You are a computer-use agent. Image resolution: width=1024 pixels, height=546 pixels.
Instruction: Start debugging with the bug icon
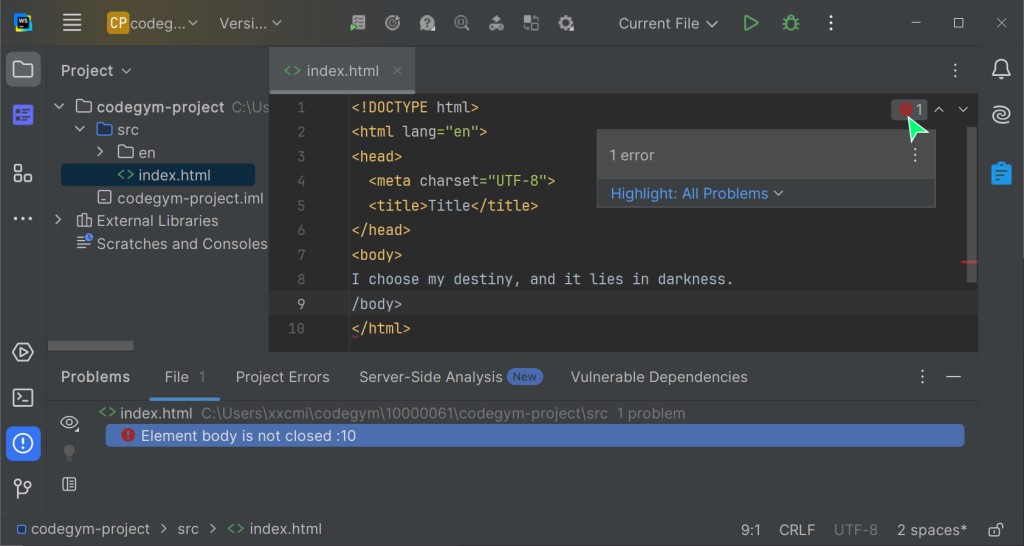click(791, 23)
